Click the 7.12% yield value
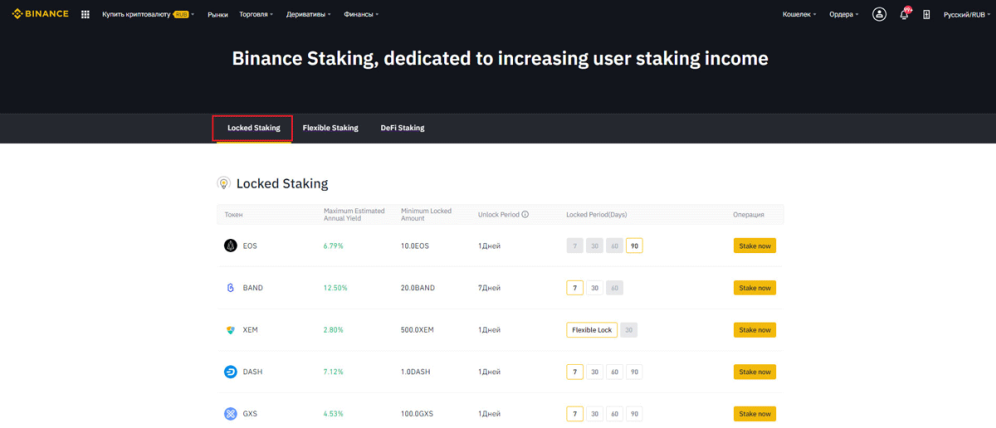Viewport: 996px width, 428px height. tap(333, 372)
